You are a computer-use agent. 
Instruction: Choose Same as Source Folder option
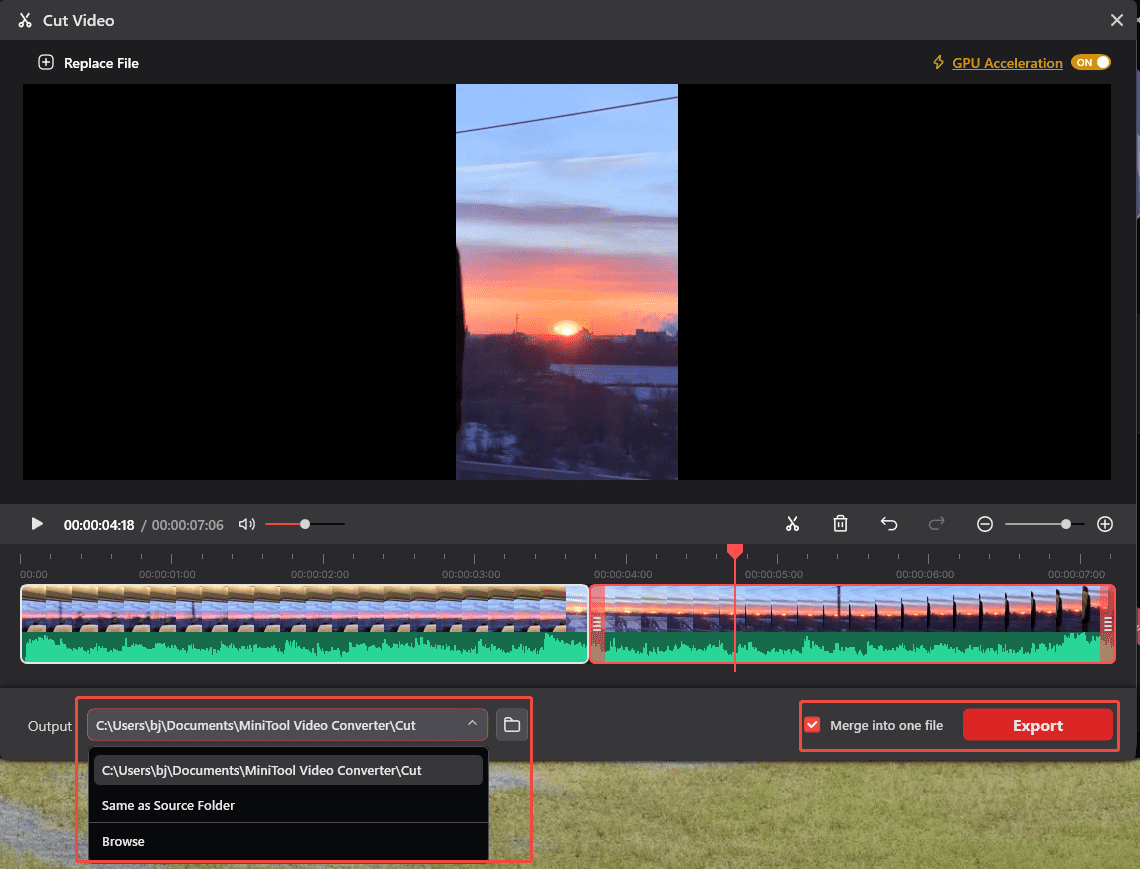pos(288,805)
